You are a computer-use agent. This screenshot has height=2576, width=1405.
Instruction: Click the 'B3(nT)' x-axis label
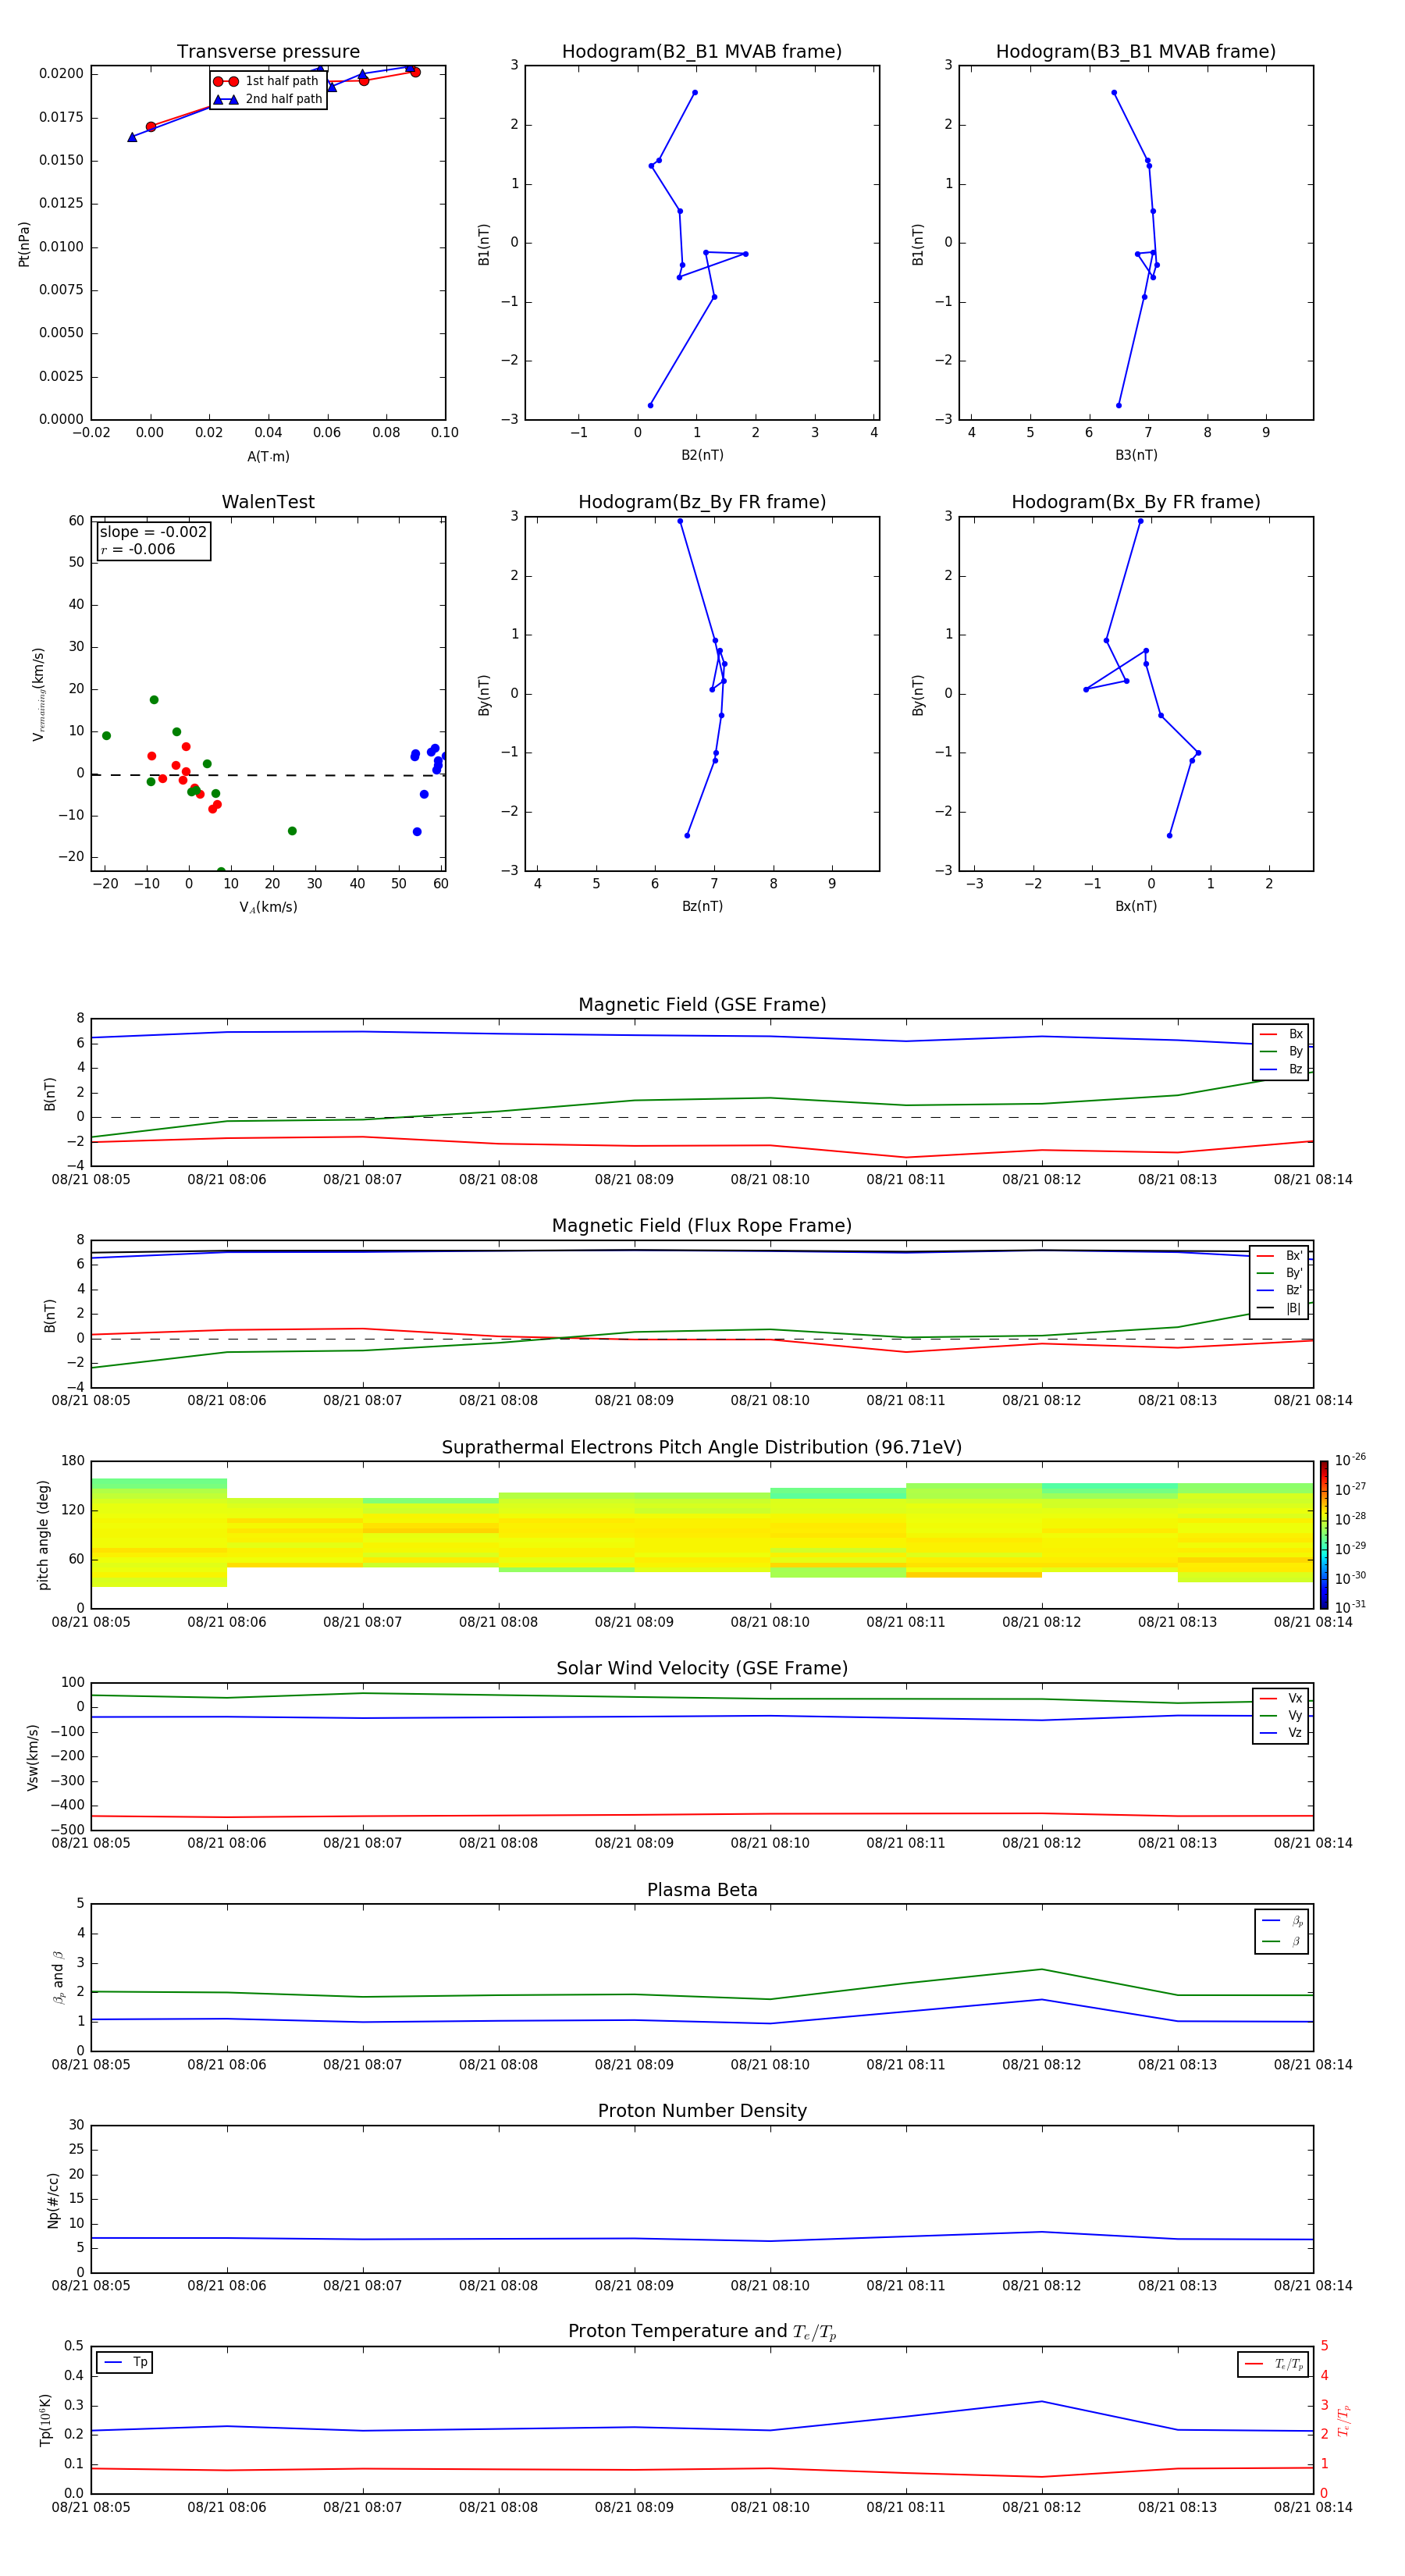pos(1136,455)
